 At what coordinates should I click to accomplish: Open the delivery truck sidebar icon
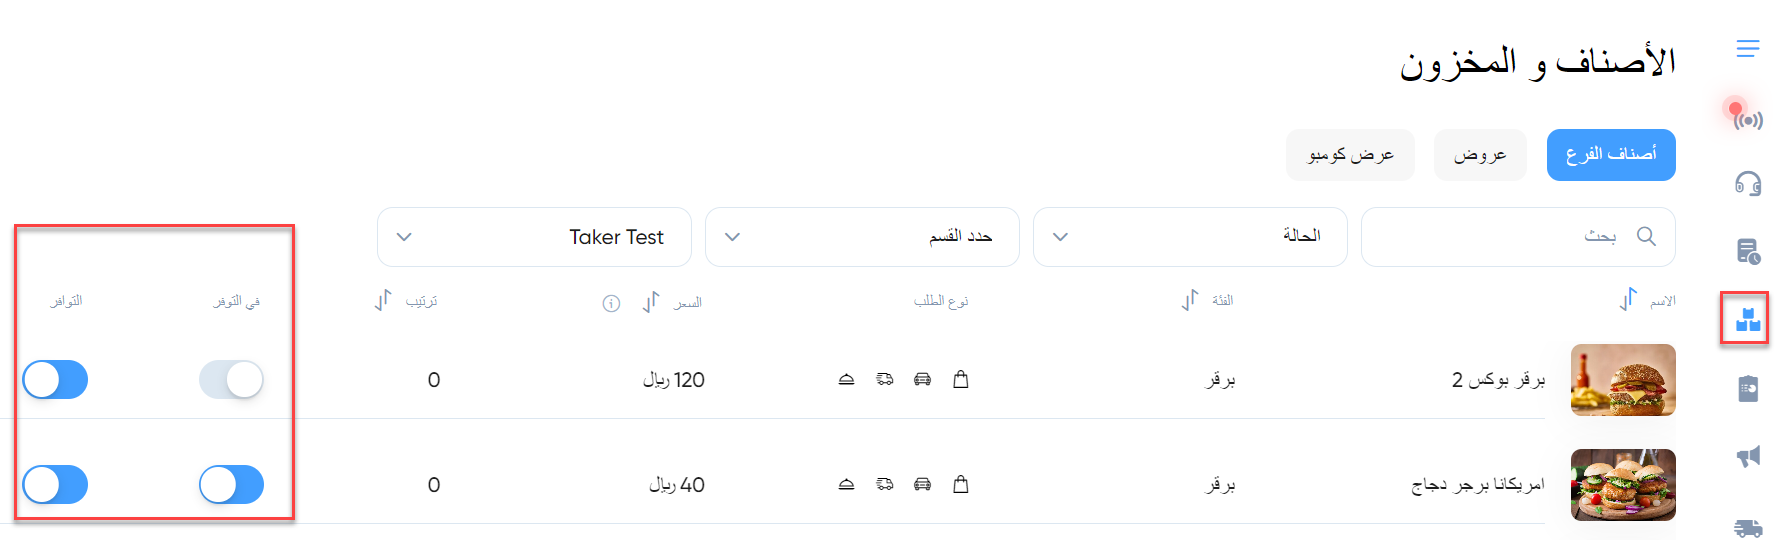click(1747, 527)
